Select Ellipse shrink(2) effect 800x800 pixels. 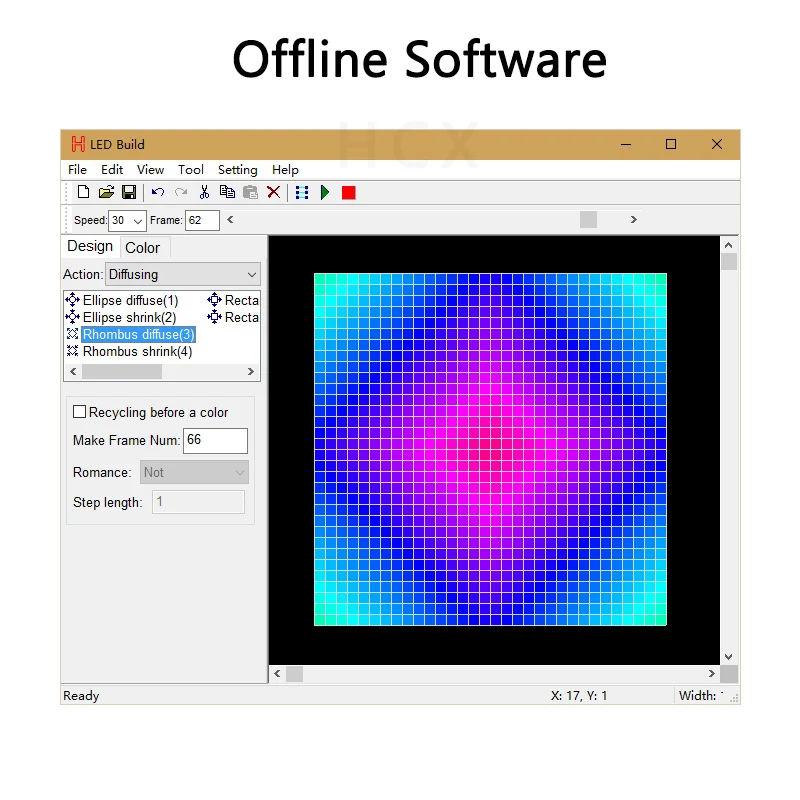pos(129,317)
